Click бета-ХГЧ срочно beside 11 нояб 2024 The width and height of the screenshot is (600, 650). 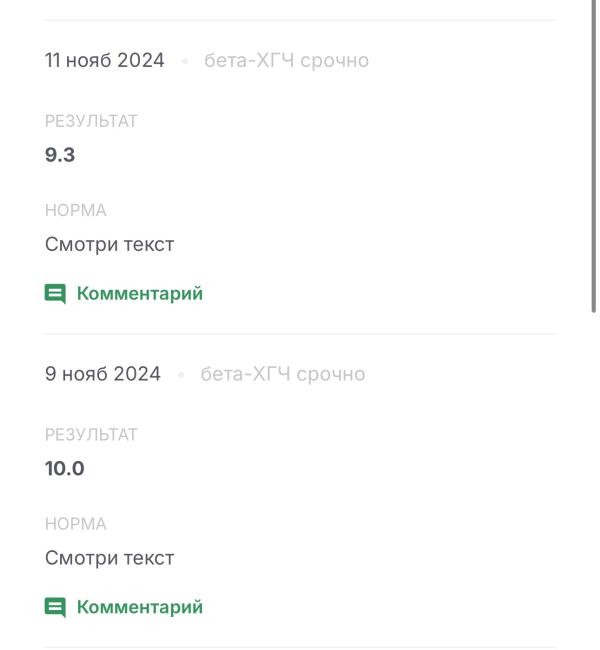pos(285,61)
